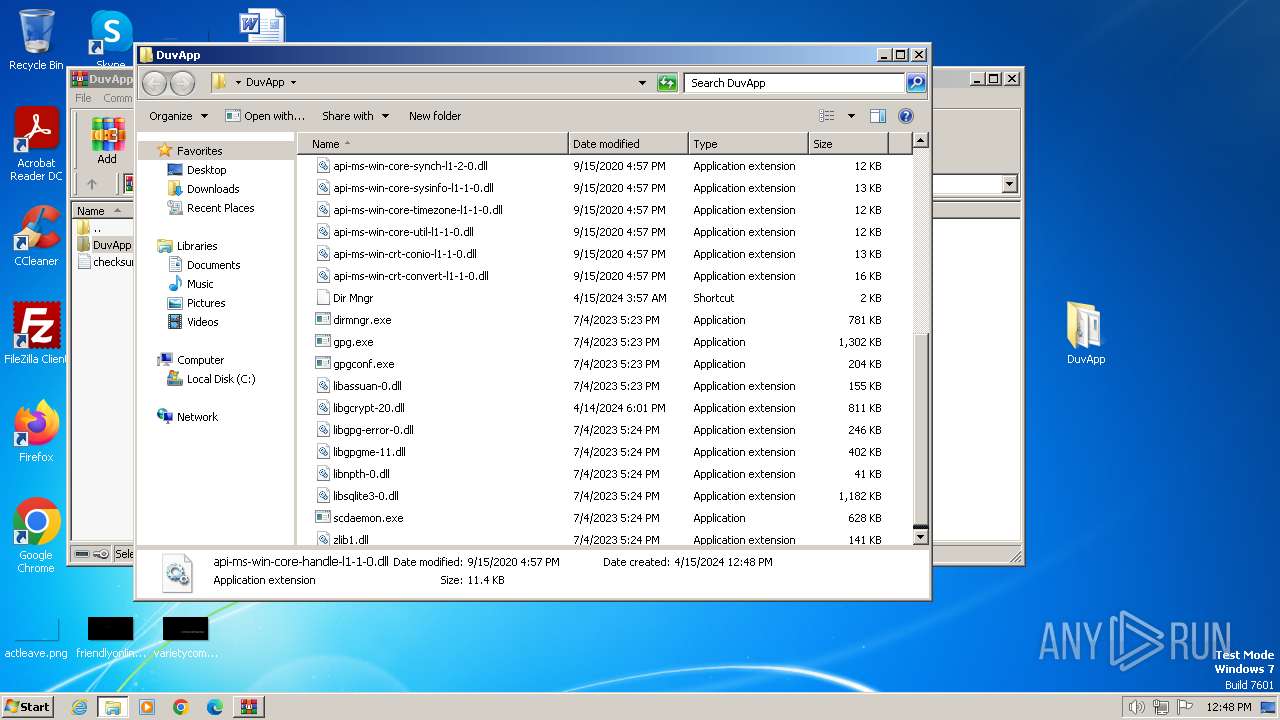Click the WinRAR taskbar icon
Image resolution: width=1280 pixels, height=720 pixels.
tap(248, 707)
